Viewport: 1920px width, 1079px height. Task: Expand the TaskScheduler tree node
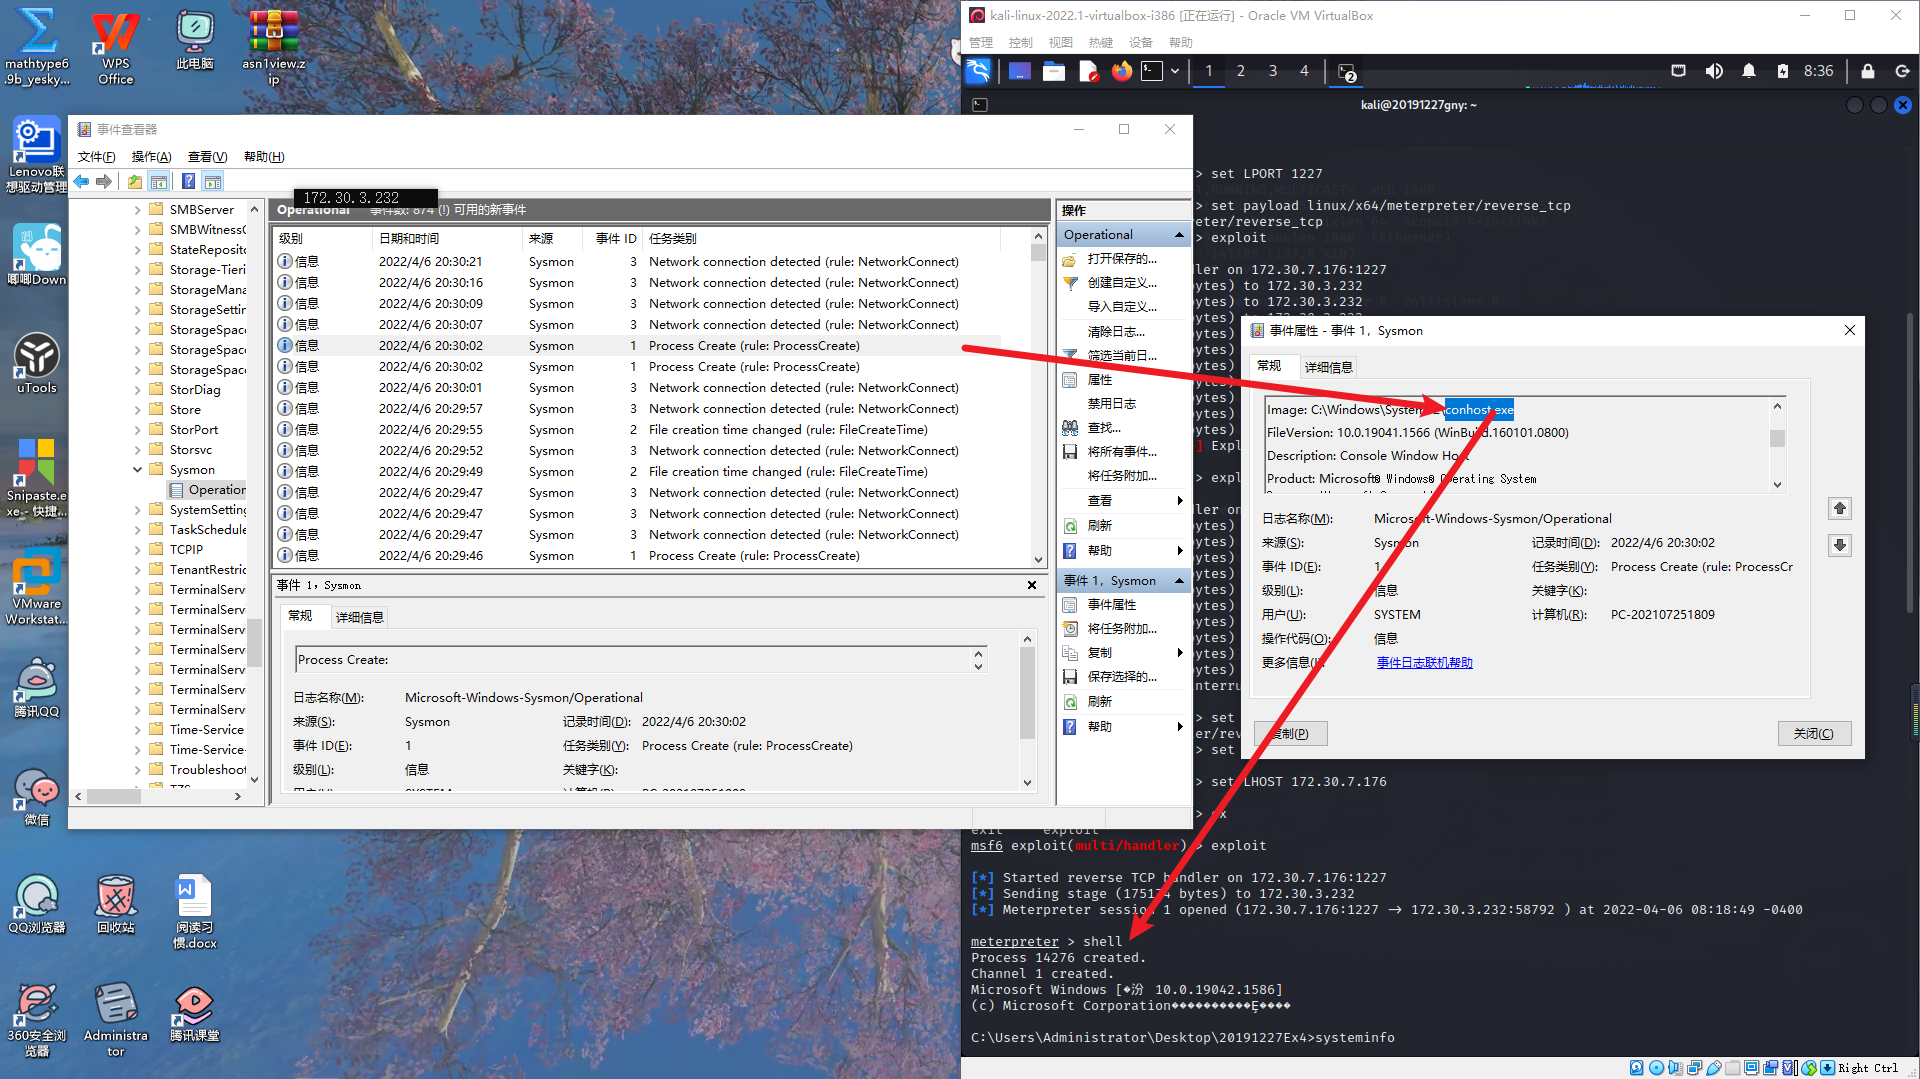point(138,530)
